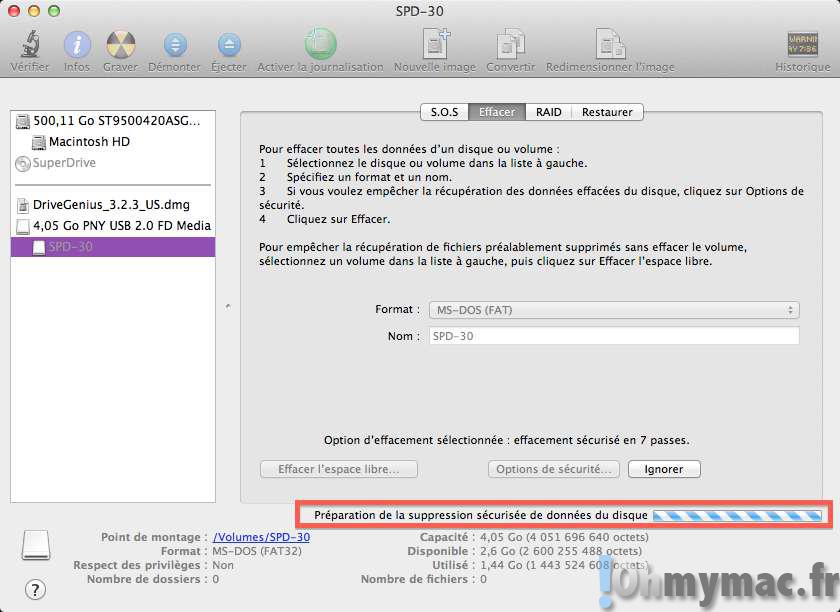Screen dimensions: 840x612
Task: Open the Format MS-DOS (FAT) dropdown
Action: pyautogui.click(x=613, y=310)
